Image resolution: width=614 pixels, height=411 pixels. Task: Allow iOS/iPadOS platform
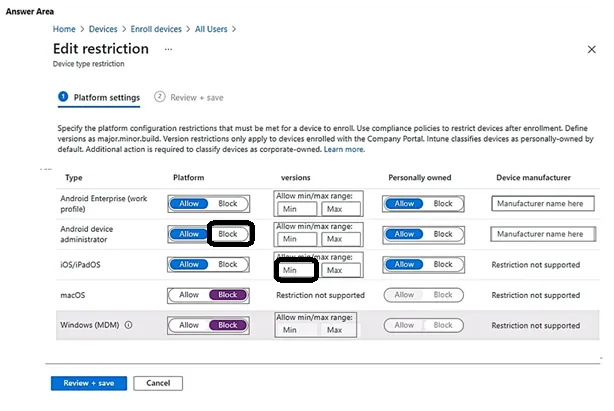pos(189,265)
